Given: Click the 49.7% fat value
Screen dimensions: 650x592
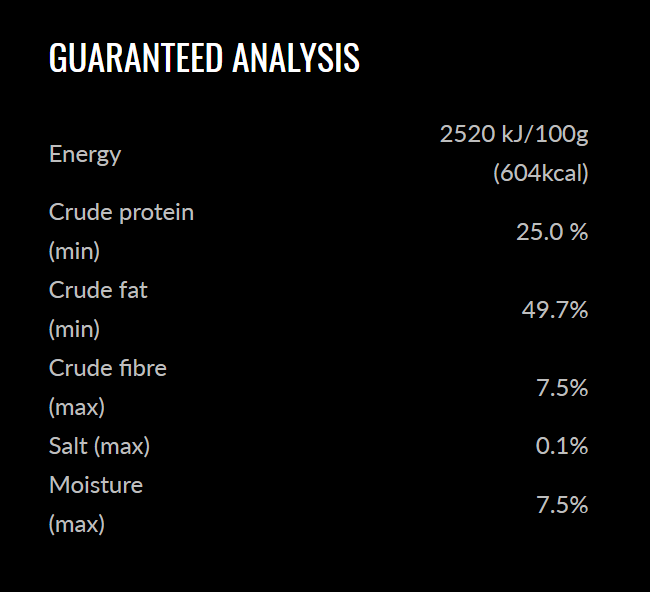Looking at the screenshot, I should [x=554, y=310].
